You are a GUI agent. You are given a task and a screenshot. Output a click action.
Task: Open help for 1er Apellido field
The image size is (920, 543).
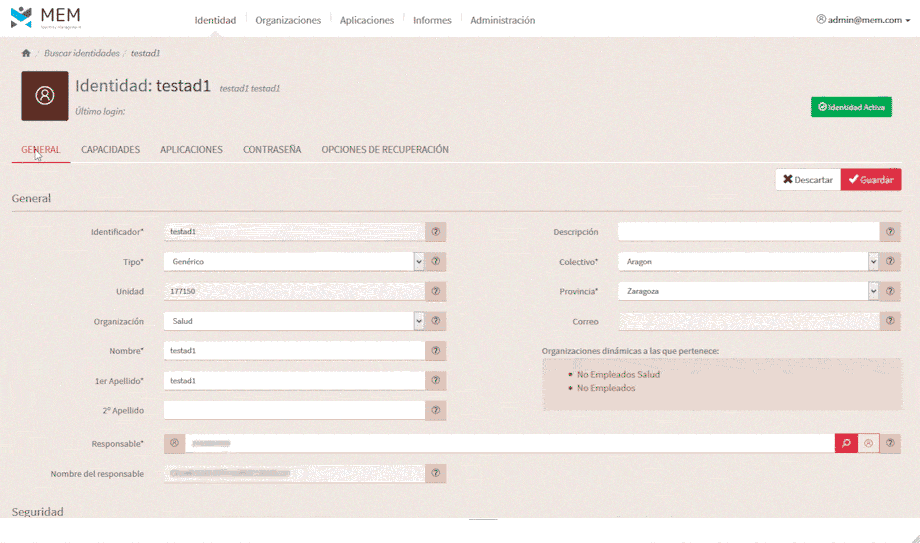[x=435, y=380]
